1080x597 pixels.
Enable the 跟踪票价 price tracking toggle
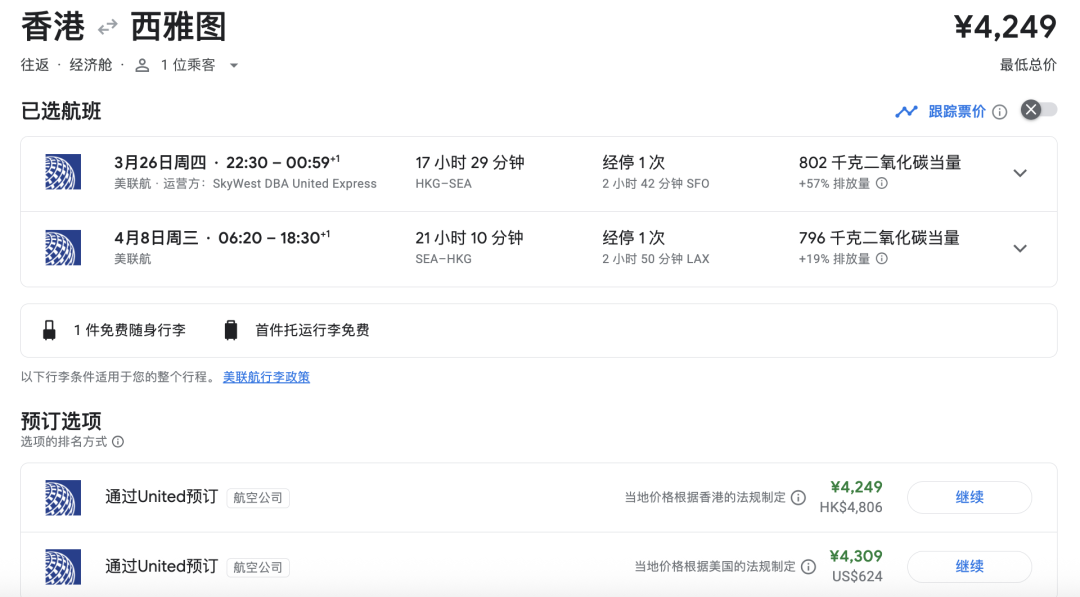click(1038, 110)
